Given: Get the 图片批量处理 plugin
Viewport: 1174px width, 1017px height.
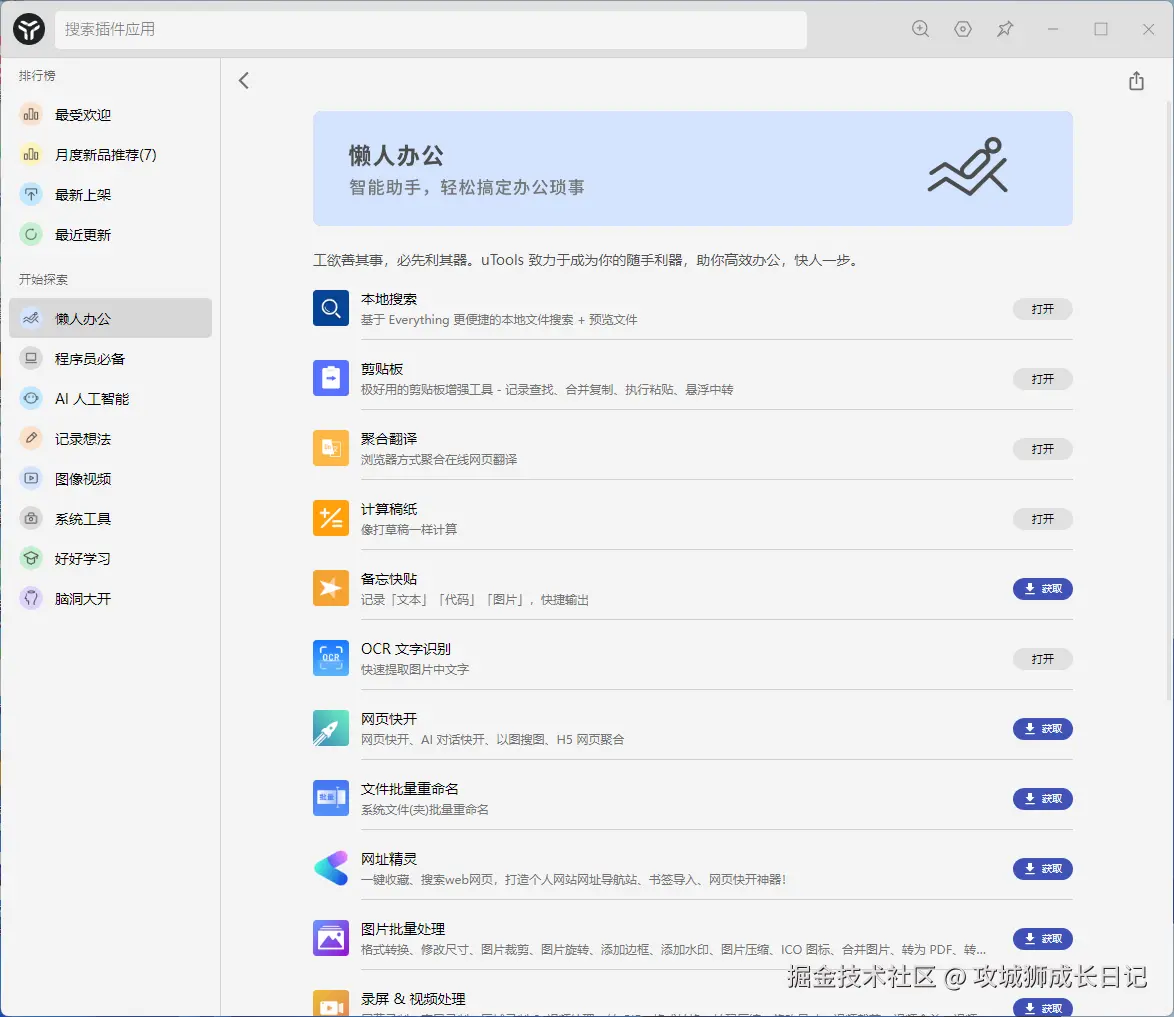Looking at the screenshot, I should click(1042, 939).
